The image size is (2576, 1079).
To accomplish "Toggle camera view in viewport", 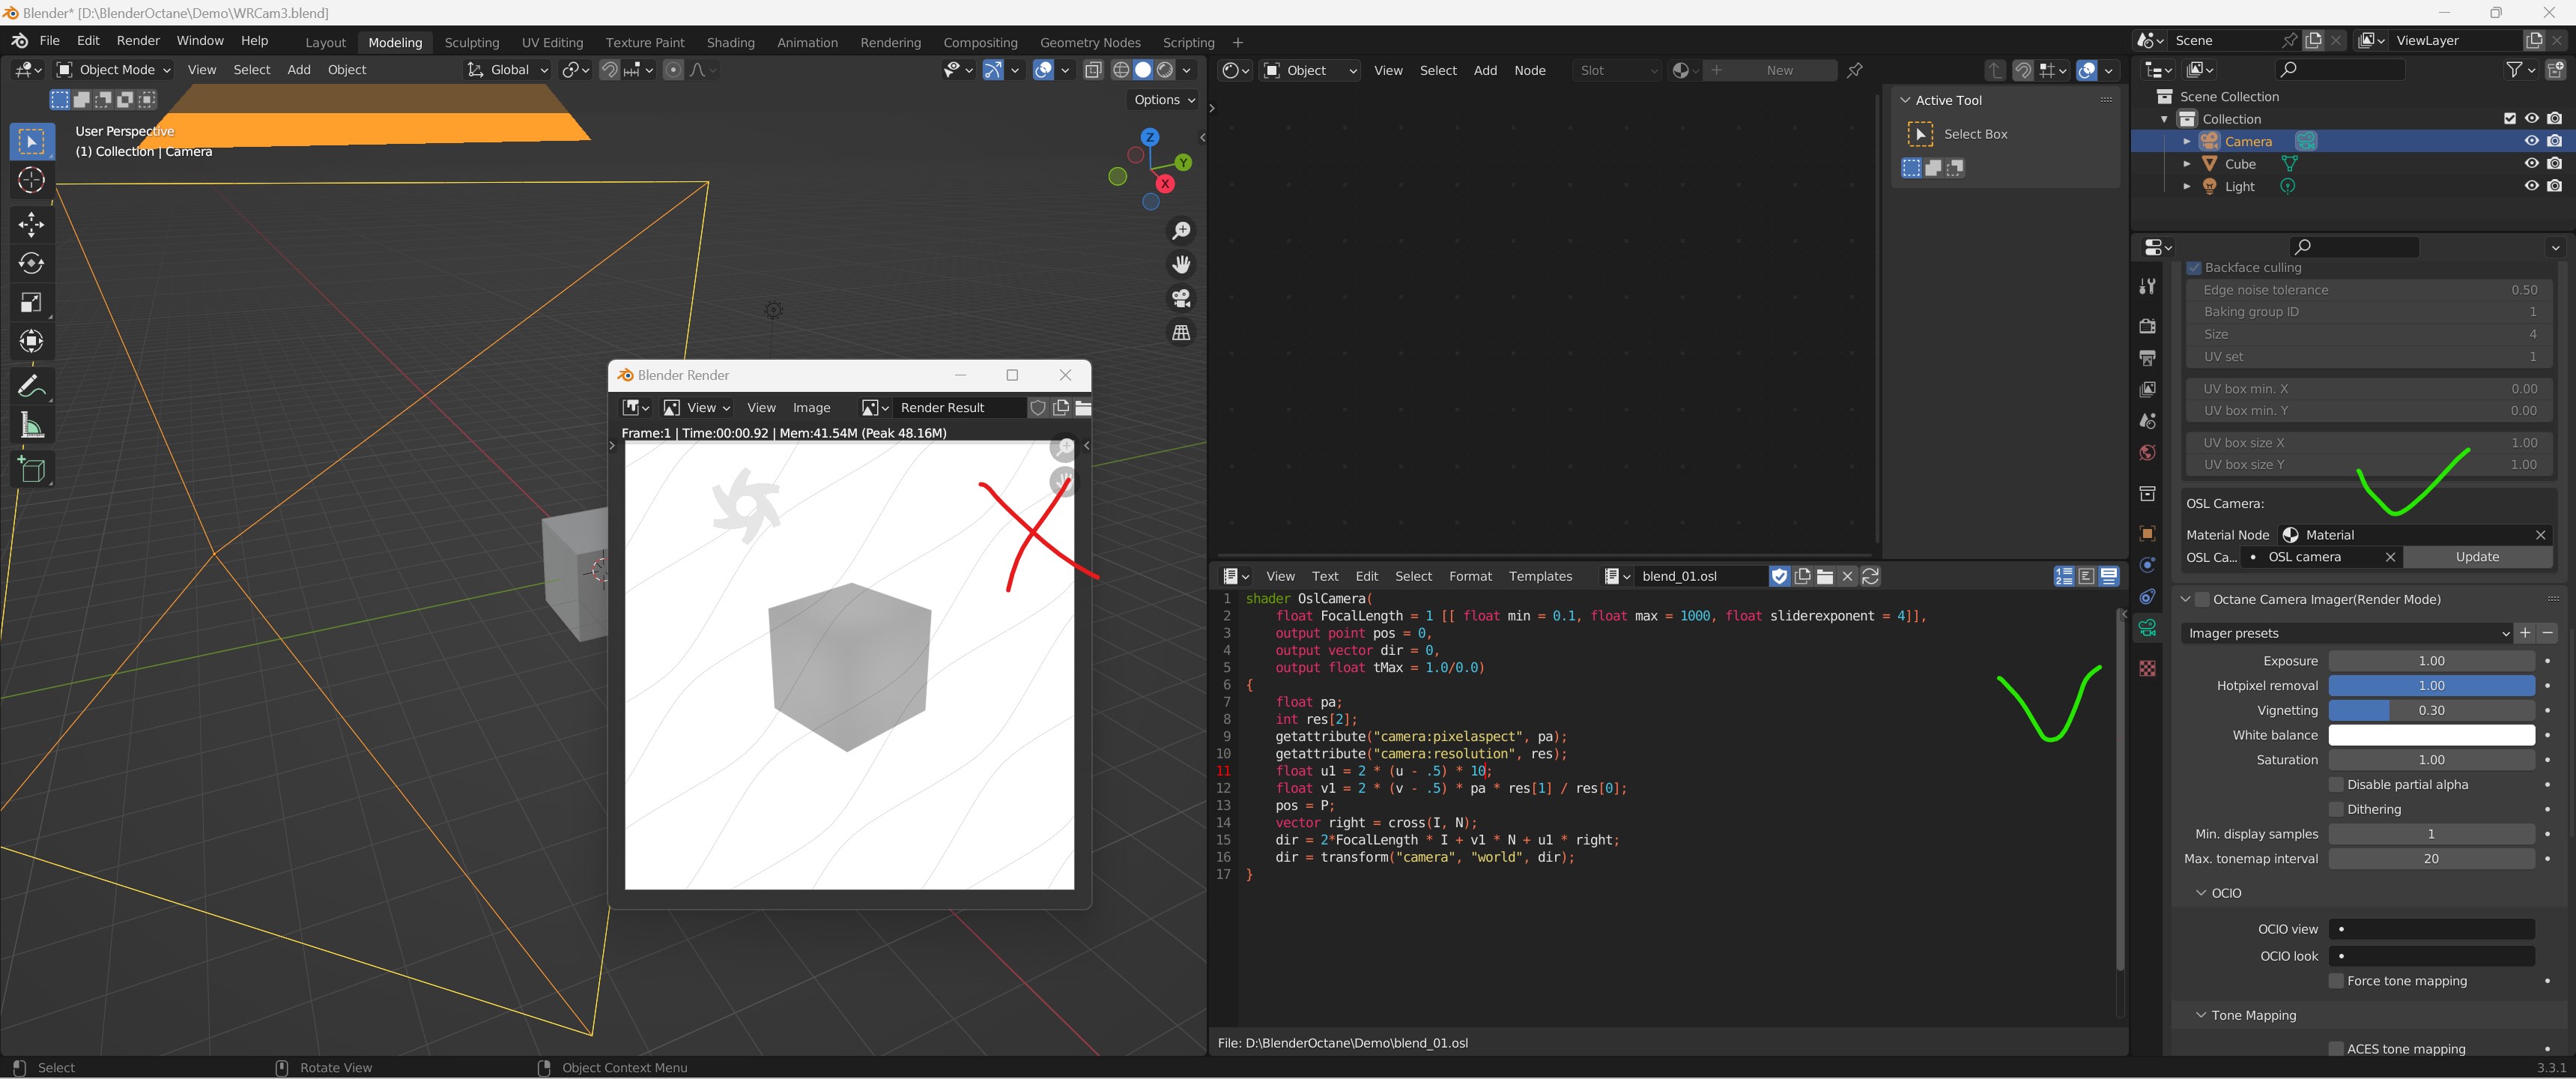I will [1181, 298].
